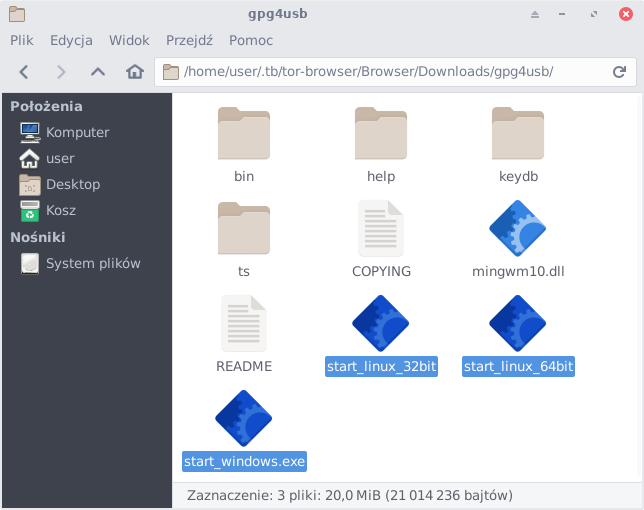This screenshot has height=510, width=644.
Task: Click the start_linux_32bit executable
Action: [x=381, y=324]
